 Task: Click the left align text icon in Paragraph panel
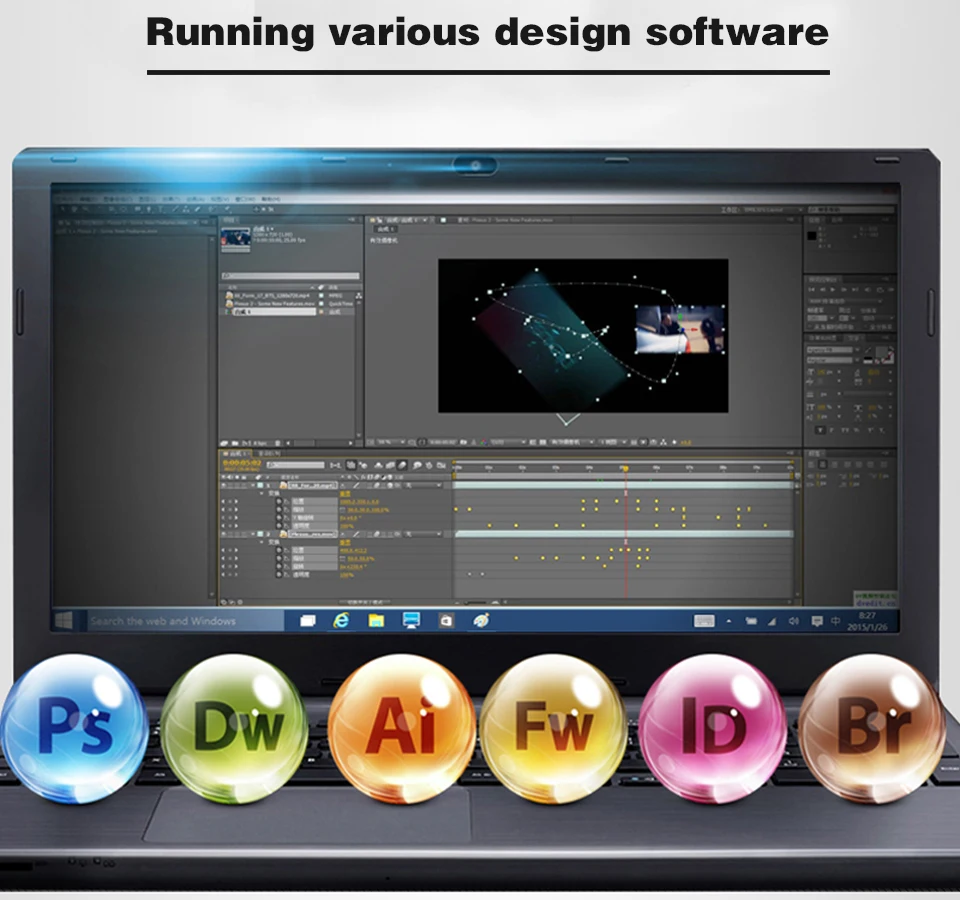coord(811,464)
